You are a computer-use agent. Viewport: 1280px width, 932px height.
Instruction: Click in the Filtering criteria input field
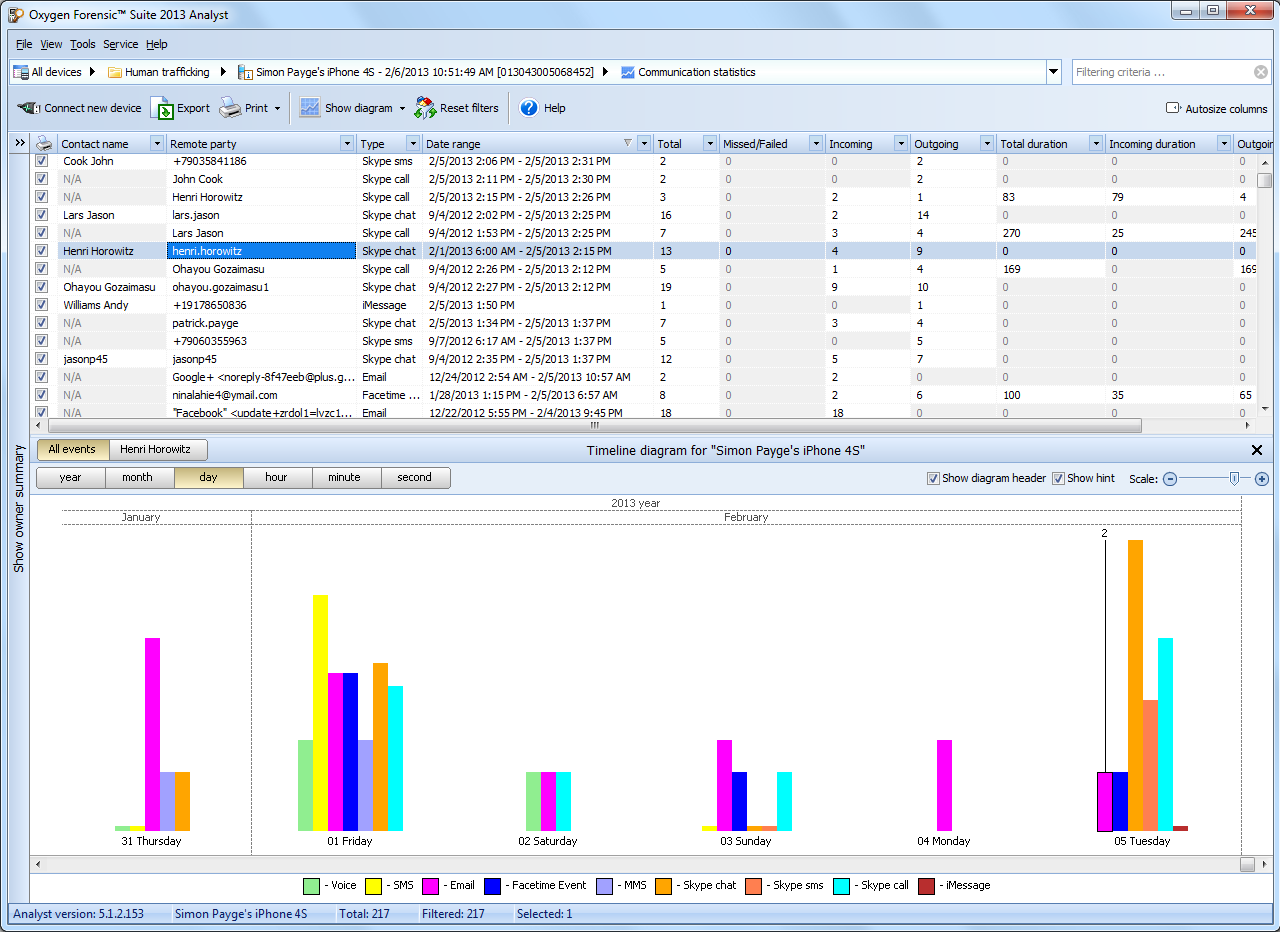1160,72
